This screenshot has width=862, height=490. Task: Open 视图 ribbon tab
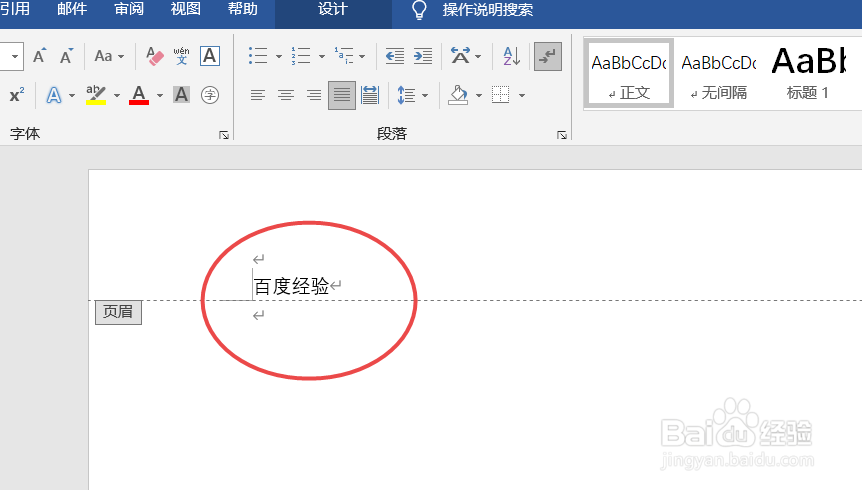[x=186, y=9]
